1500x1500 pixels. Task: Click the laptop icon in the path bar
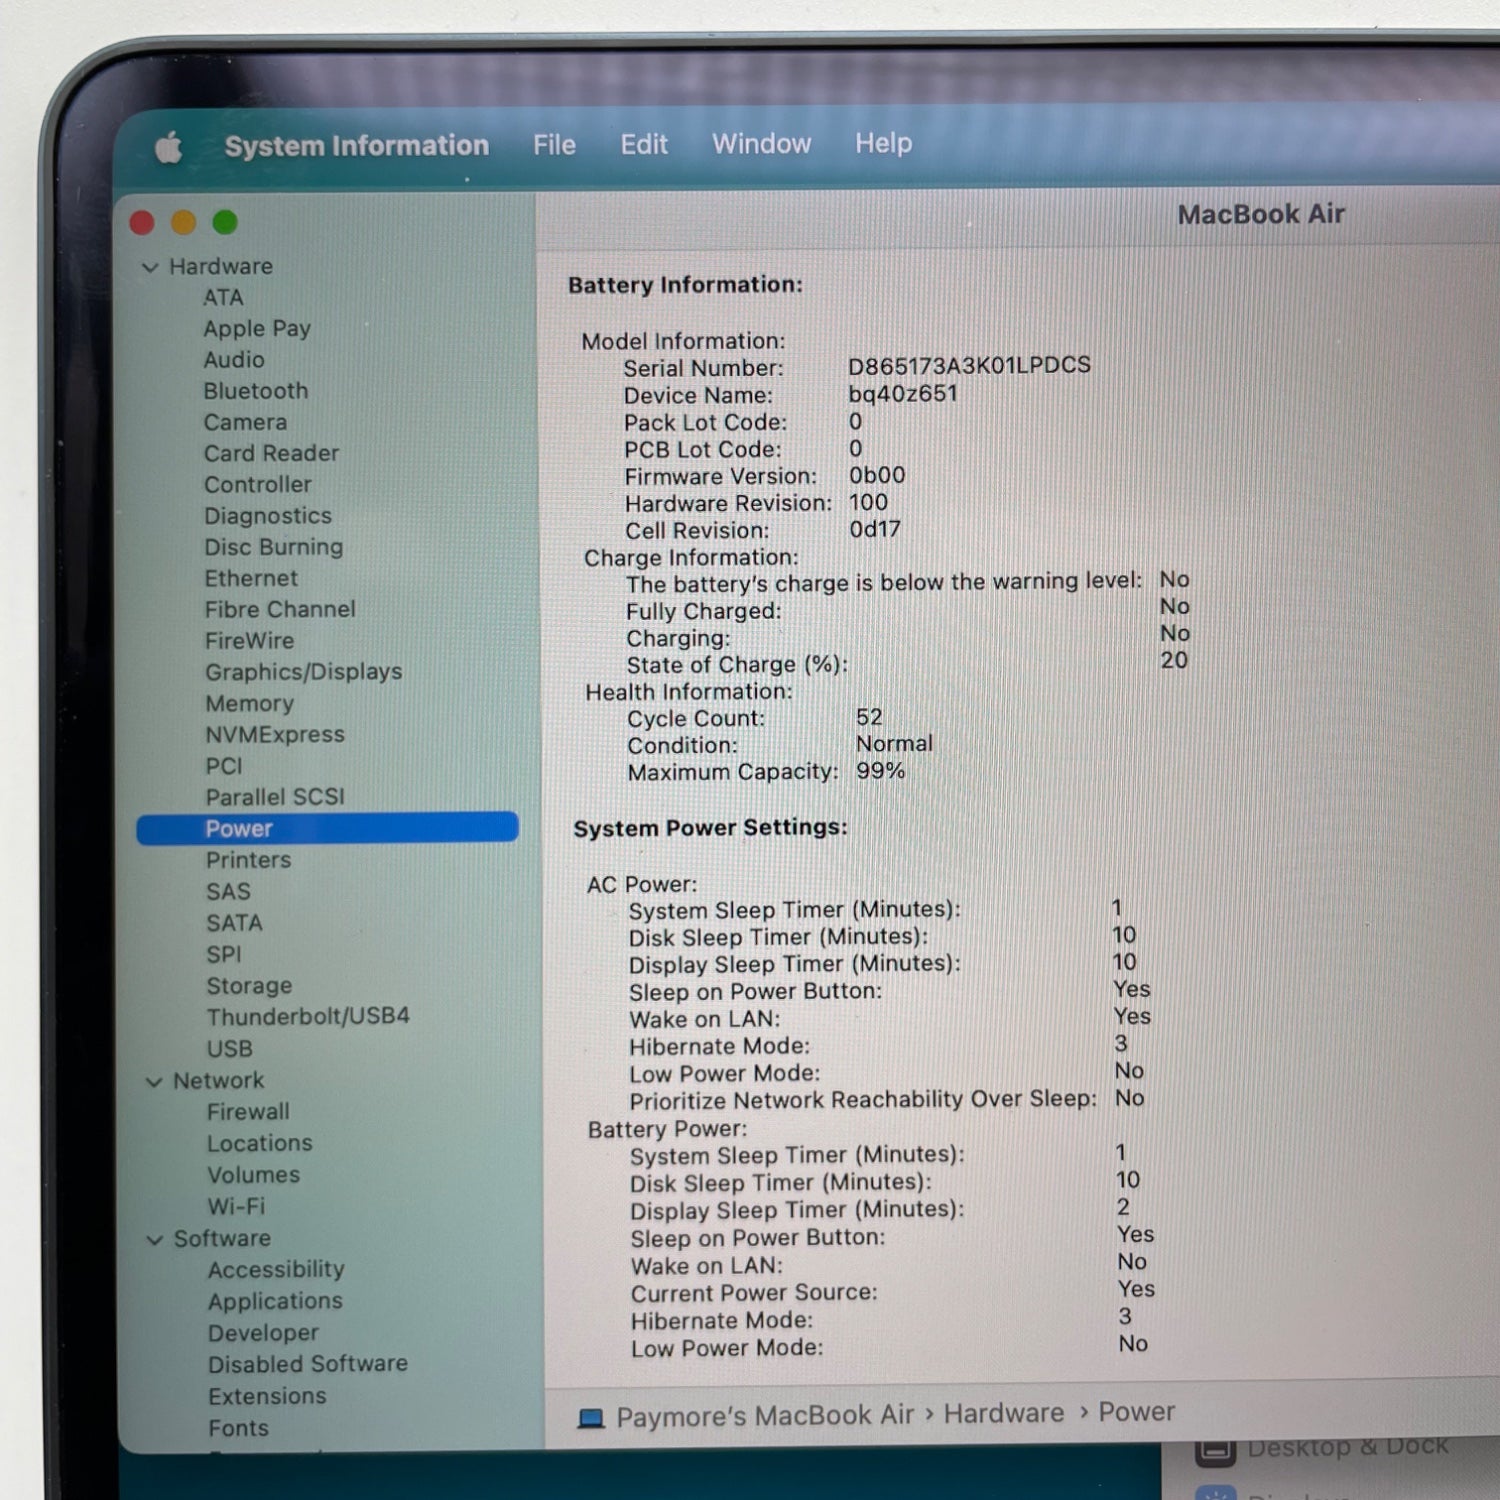coord(591,1418)
